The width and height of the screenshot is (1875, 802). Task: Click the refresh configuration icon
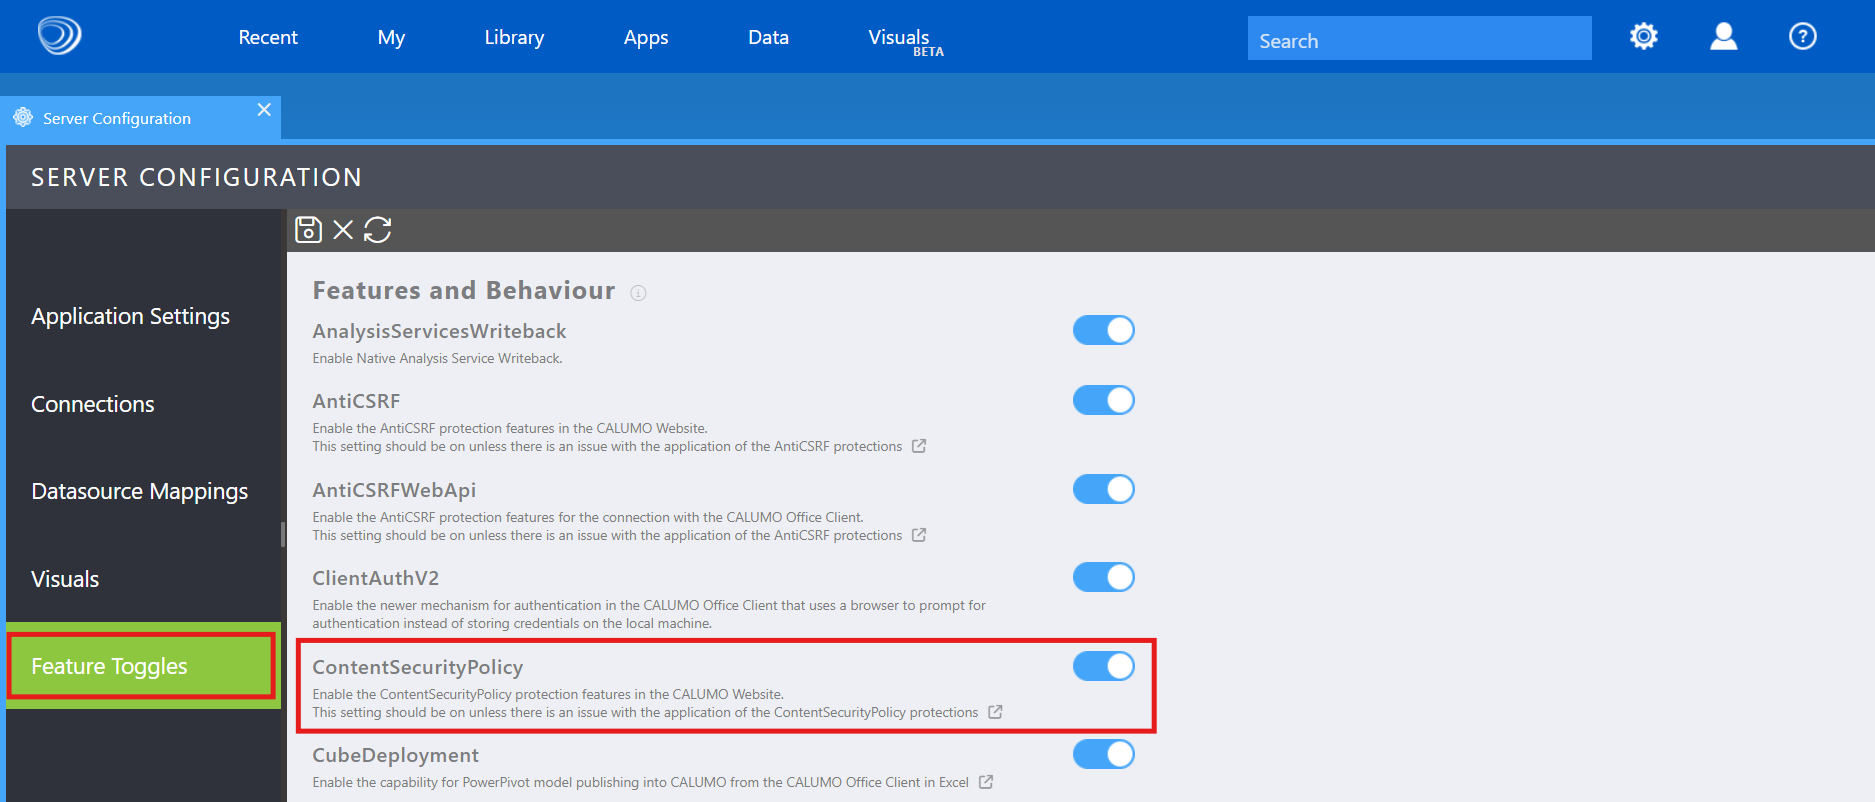pos(377,230)
